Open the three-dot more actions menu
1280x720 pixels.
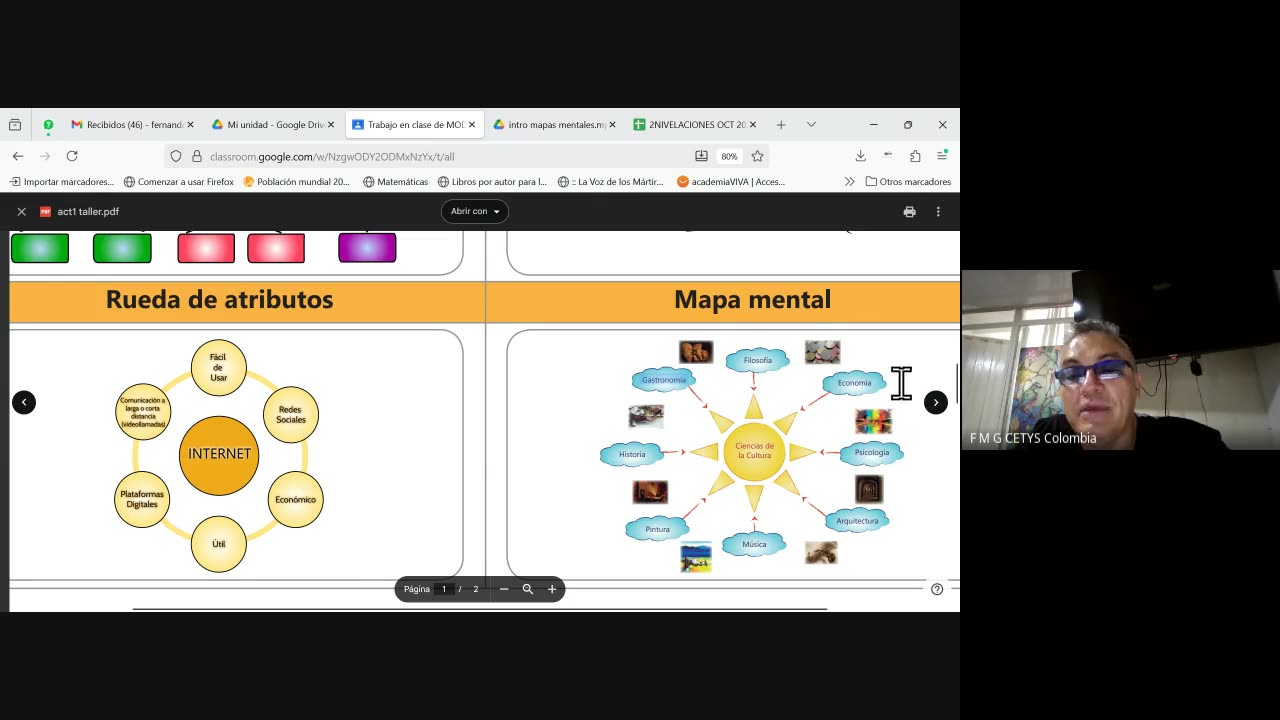pos(938,212)
